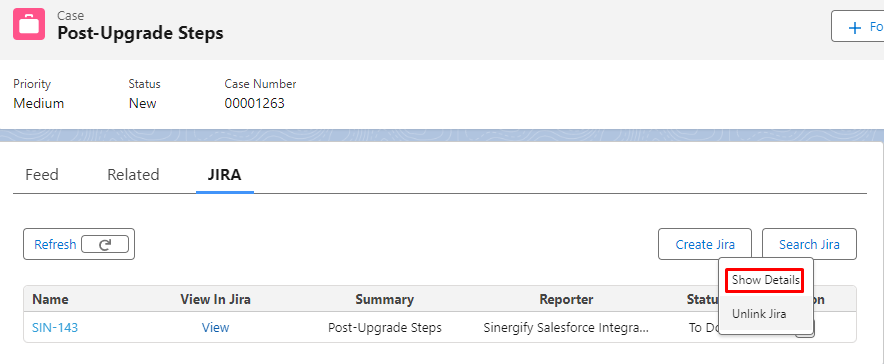Click the View In Jira column header
The image size is (884, 364).
tap(215, 299)
